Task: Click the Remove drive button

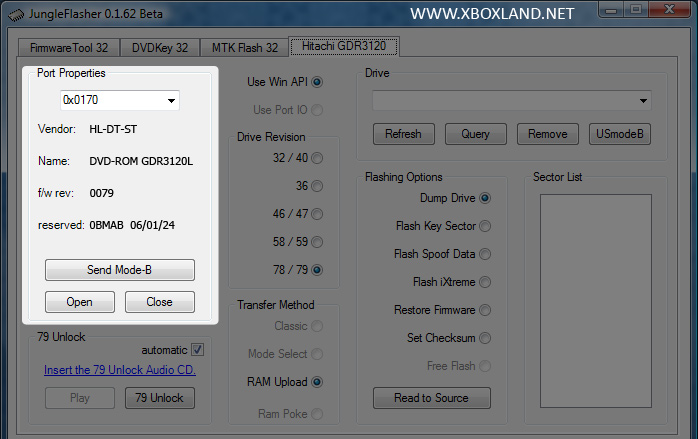Action: point(548,134)
